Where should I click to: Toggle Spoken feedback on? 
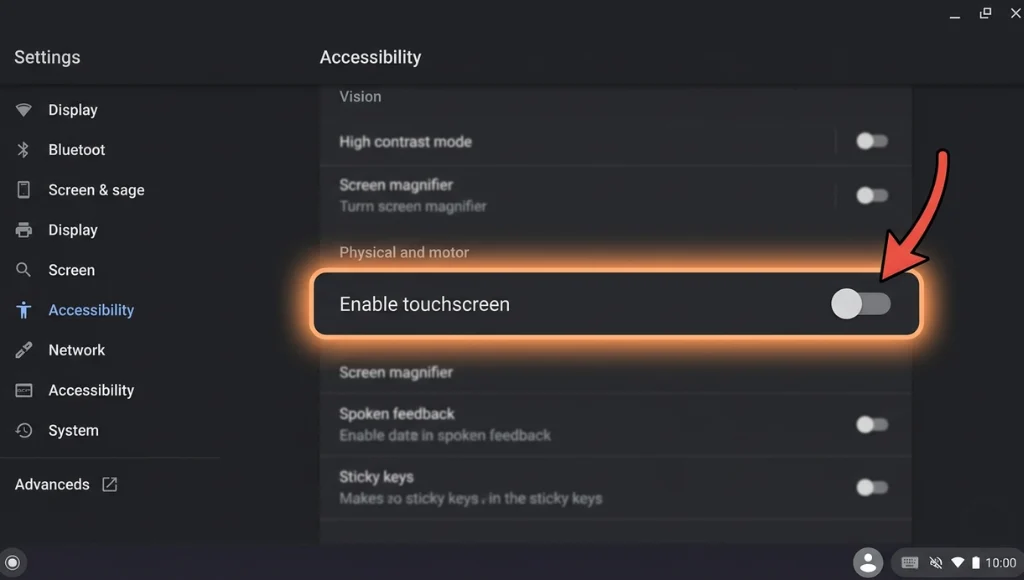870,423
